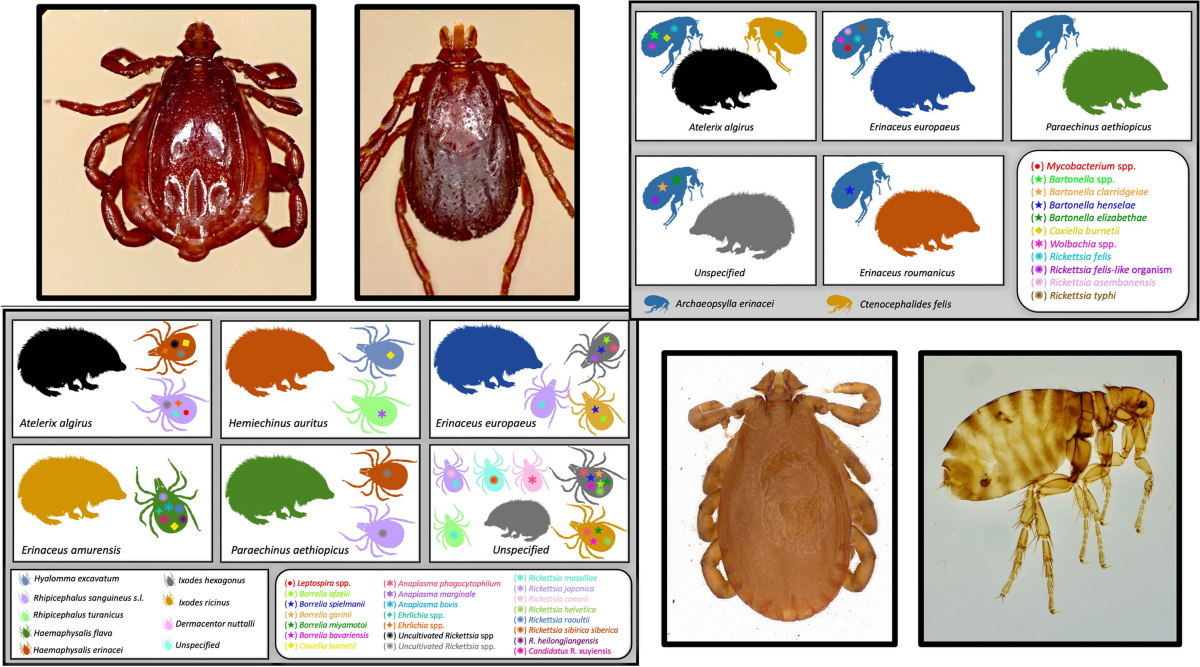
Task: Select the orange Hemiechinus auritus hedgehog silhouette
Action: point(282,363)
